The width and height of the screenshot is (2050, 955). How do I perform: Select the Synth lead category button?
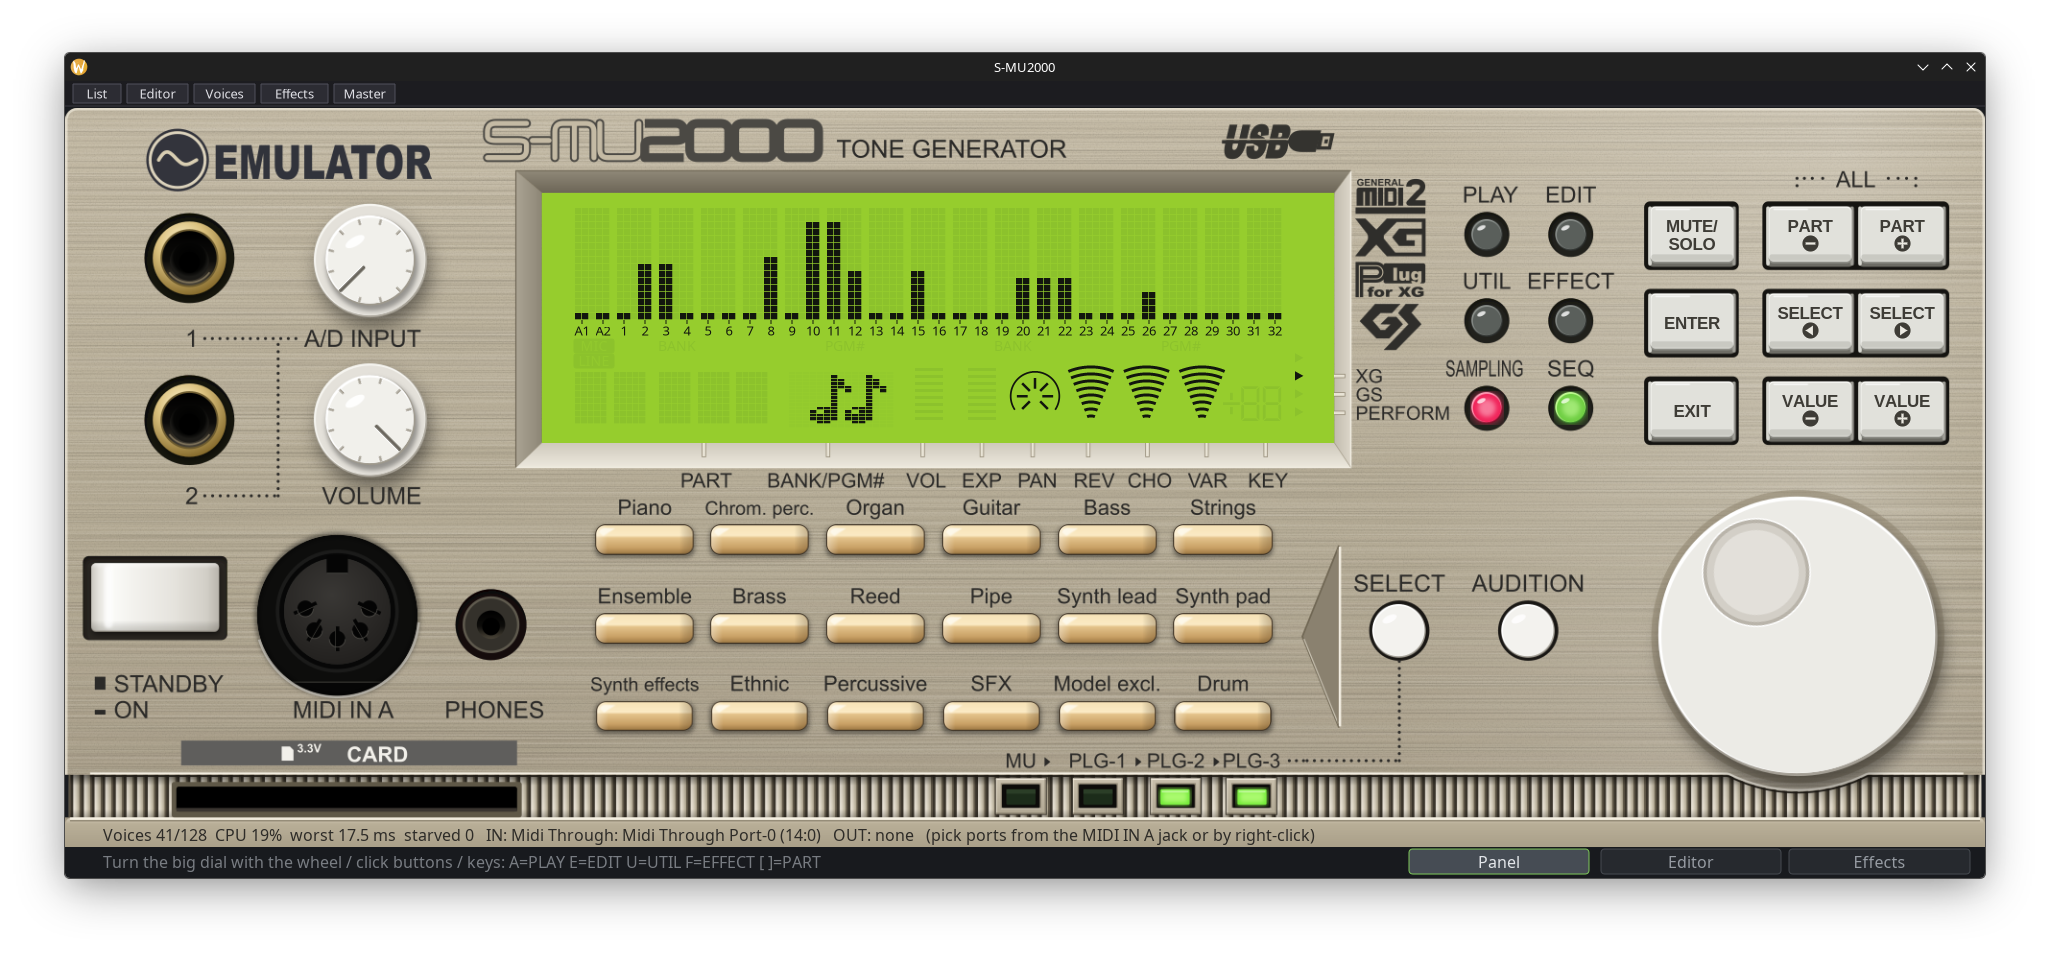point(1107,629)
